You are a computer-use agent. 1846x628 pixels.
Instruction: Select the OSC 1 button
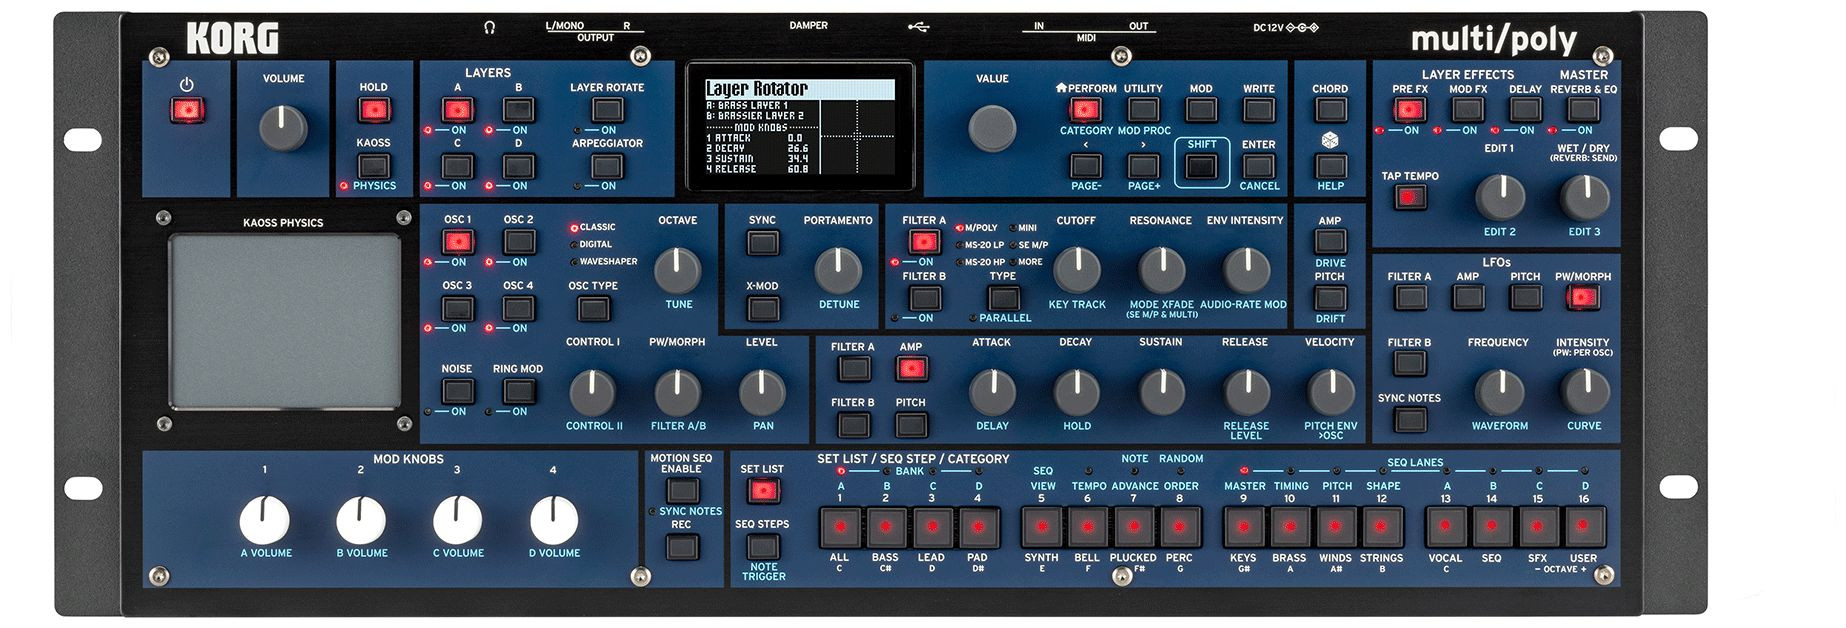tap(457, 241)
